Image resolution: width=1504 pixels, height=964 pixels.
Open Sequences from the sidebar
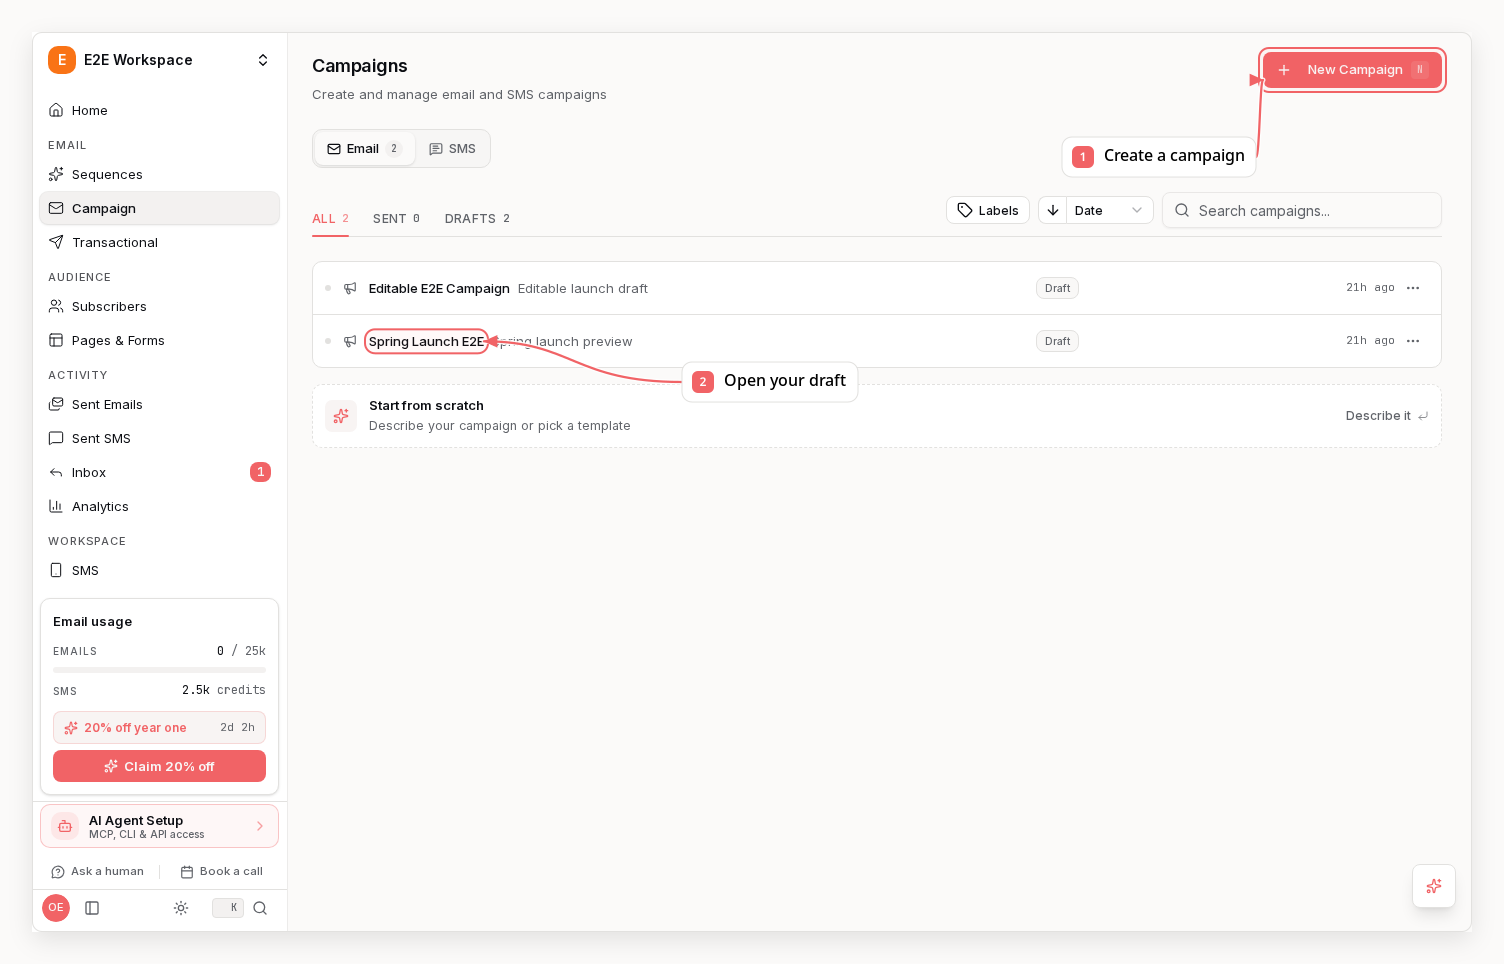point(159,174)
